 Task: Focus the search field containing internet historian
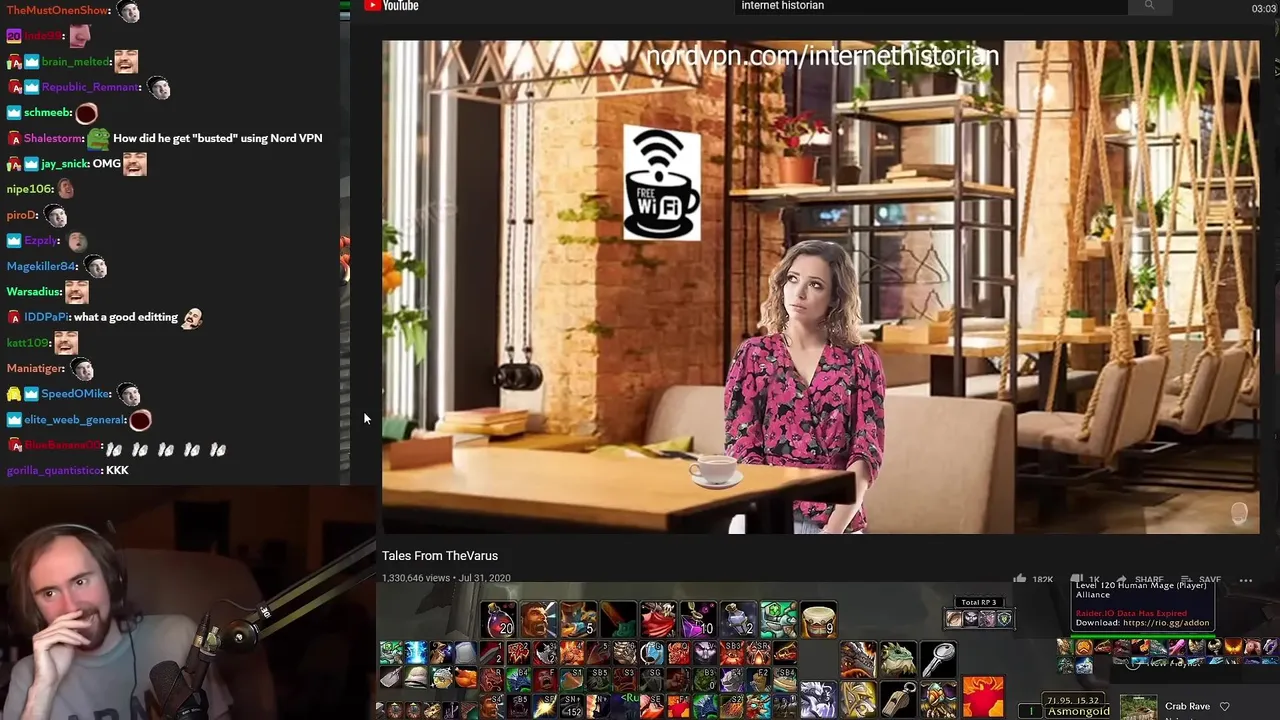[x=931, y=6]
